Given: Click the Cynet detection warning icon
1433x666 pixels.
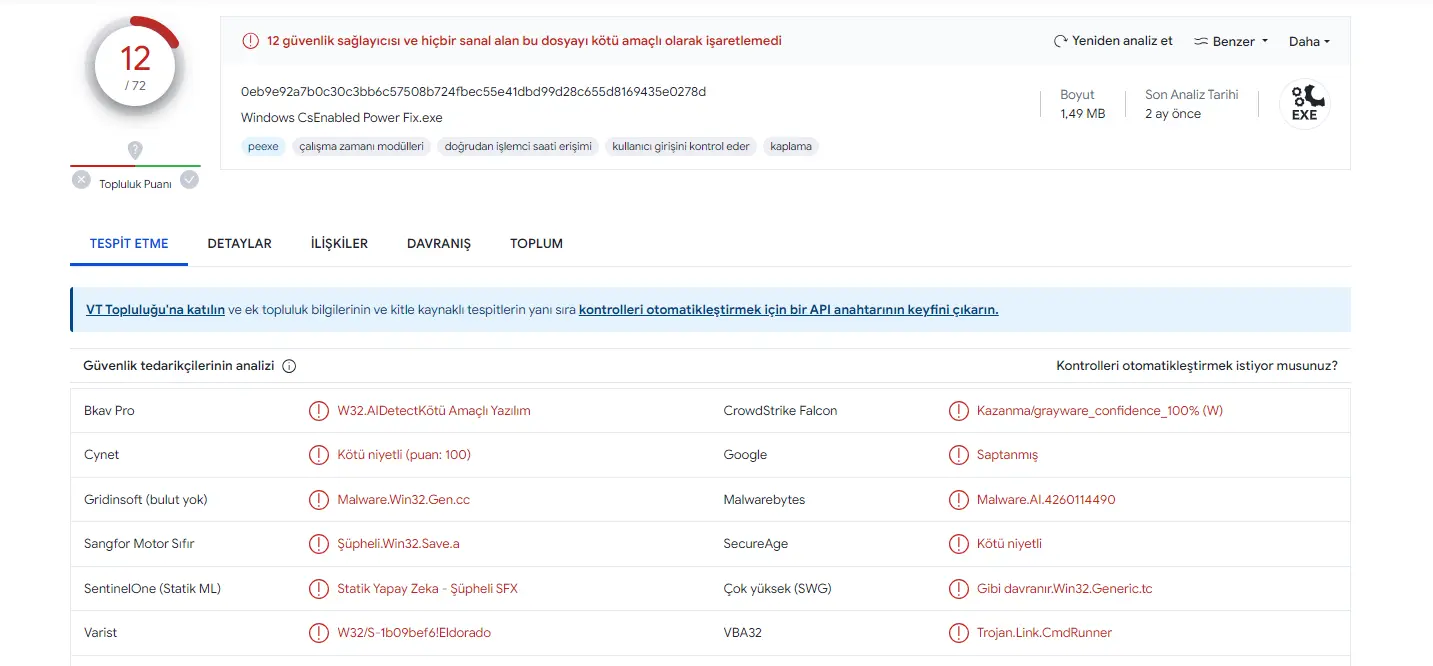Looking at the screenshot, I should [318, 455].
